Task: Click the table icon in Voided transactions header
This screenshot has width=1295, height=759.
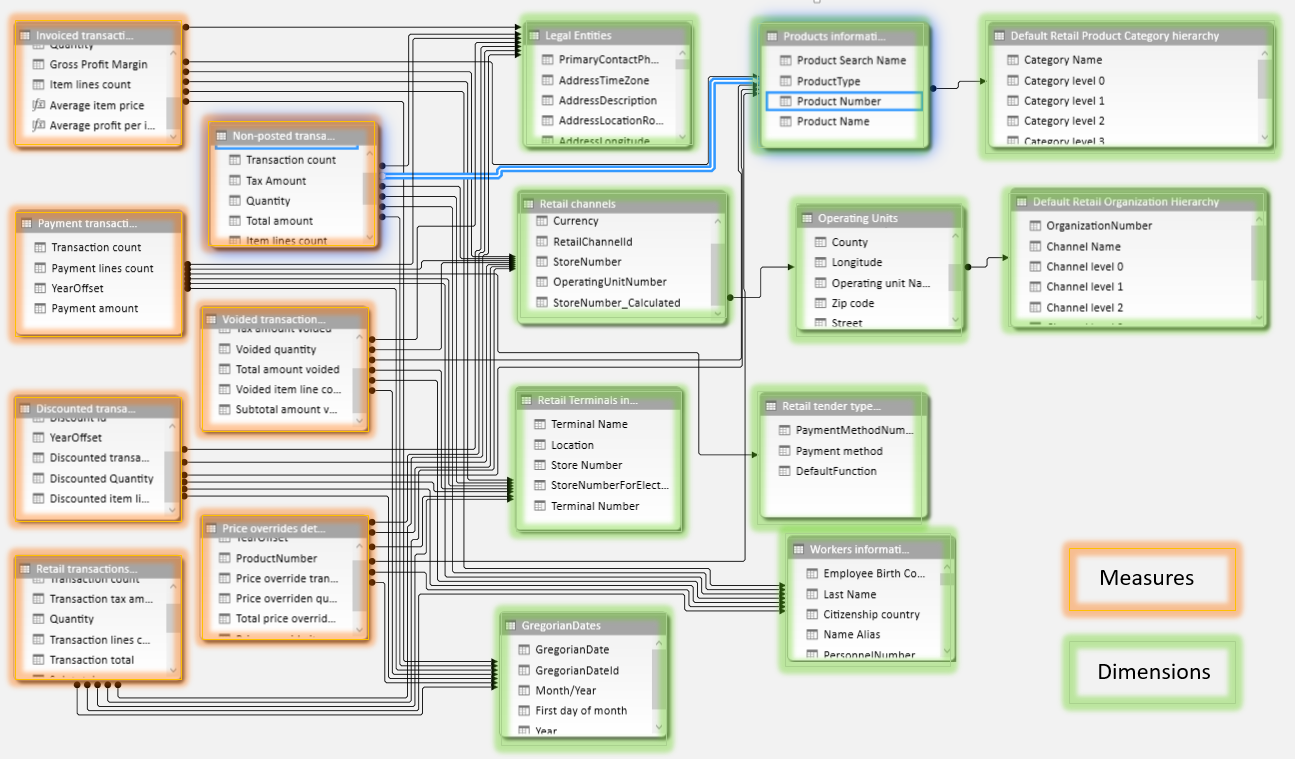Action: pos(210,320)
